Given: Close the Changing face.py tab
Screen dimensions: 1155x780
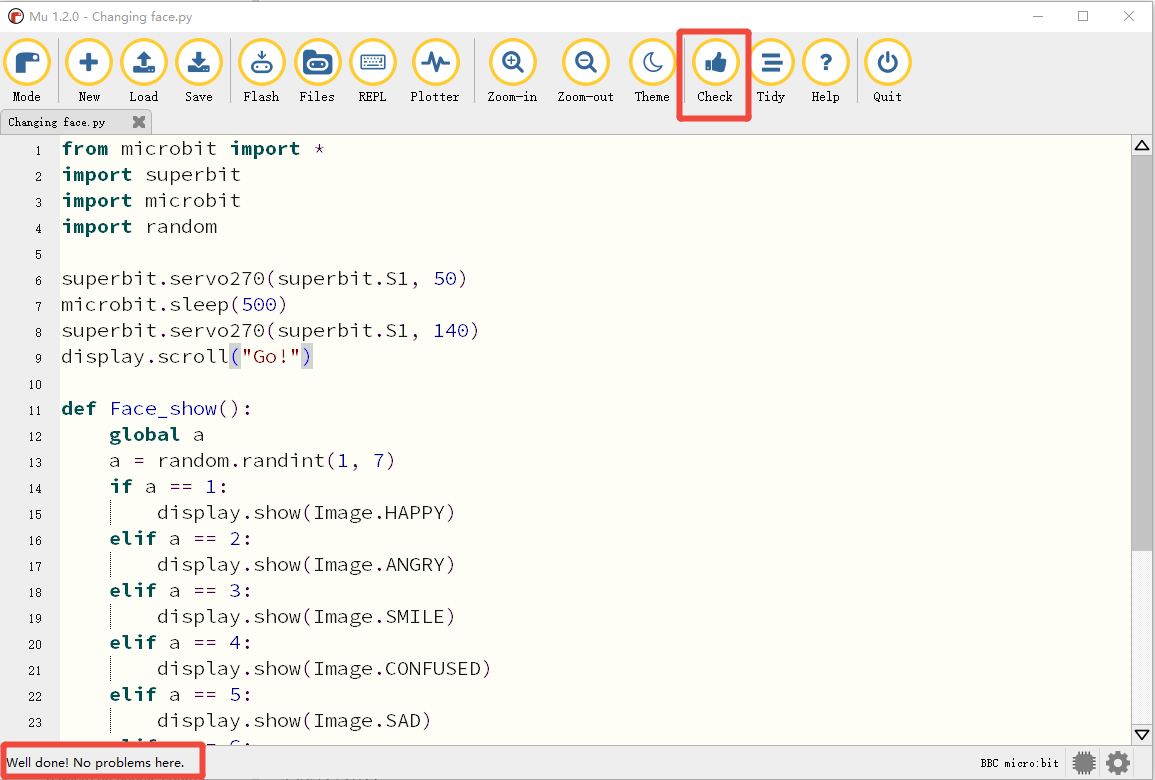Looking at the screenshot, I should pos(138,122).
